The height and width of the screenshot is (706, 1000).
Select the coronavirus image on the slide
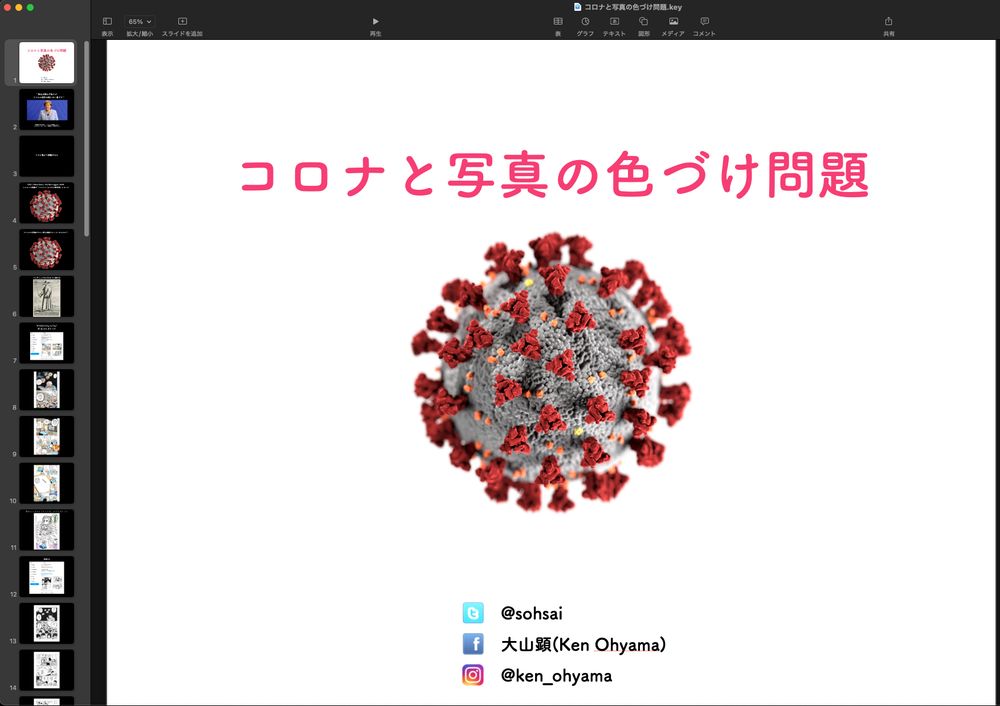click(x=551, y=372)
